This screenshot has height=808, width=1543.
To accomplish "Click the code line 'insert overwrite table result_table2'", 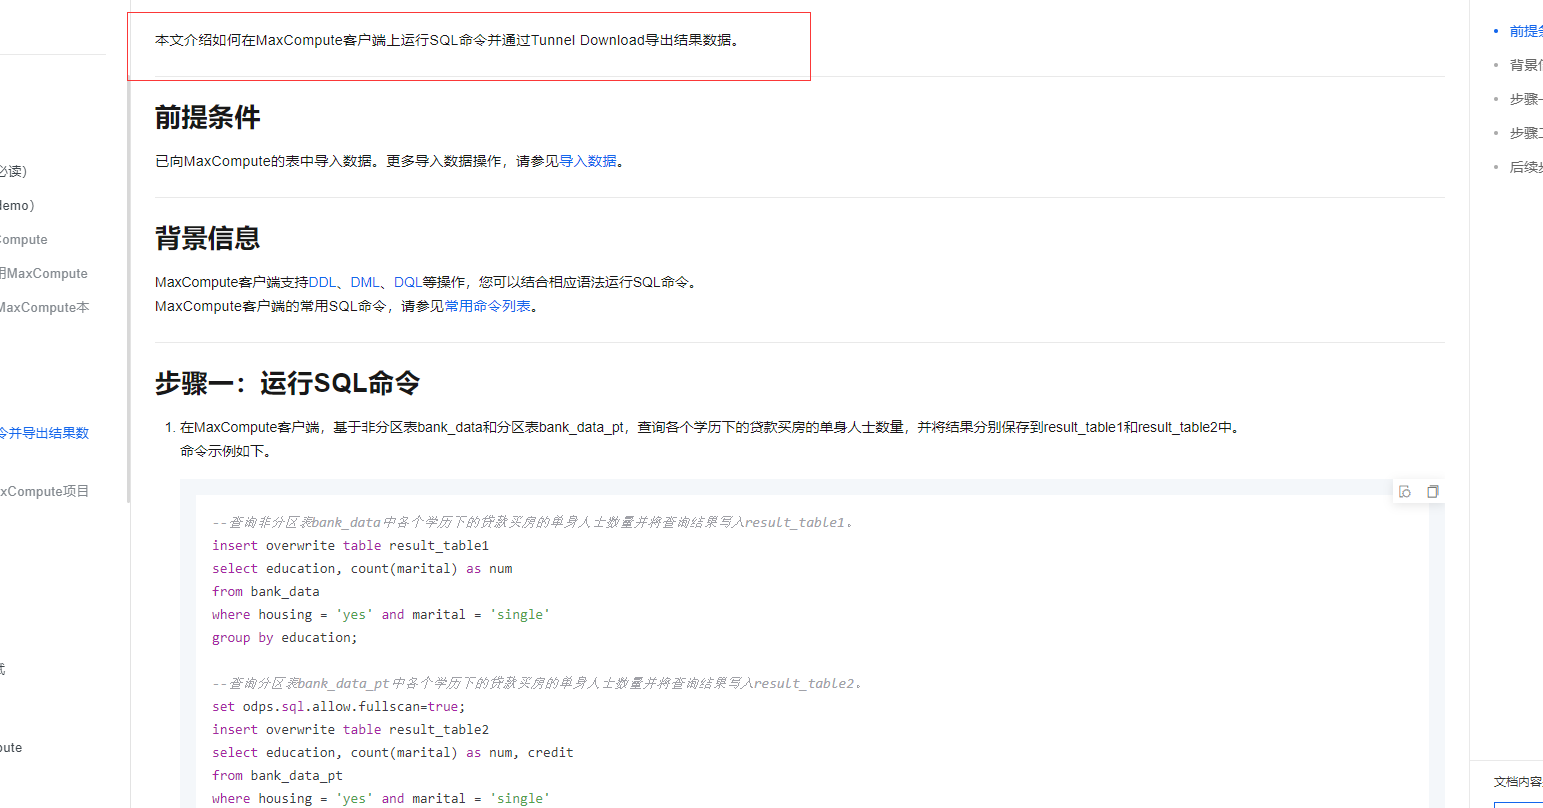I will 350,730.
